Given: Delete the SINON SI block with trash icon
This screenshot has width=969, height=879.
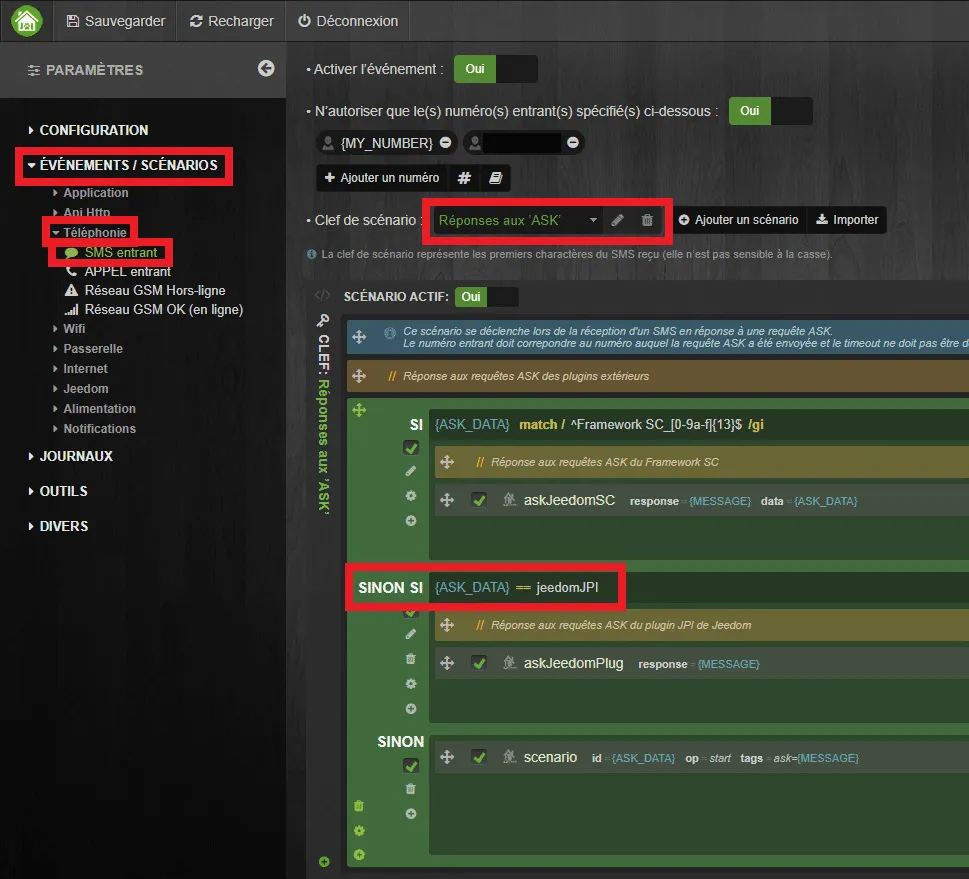Looking at the screenshot, I should point(410,659).
